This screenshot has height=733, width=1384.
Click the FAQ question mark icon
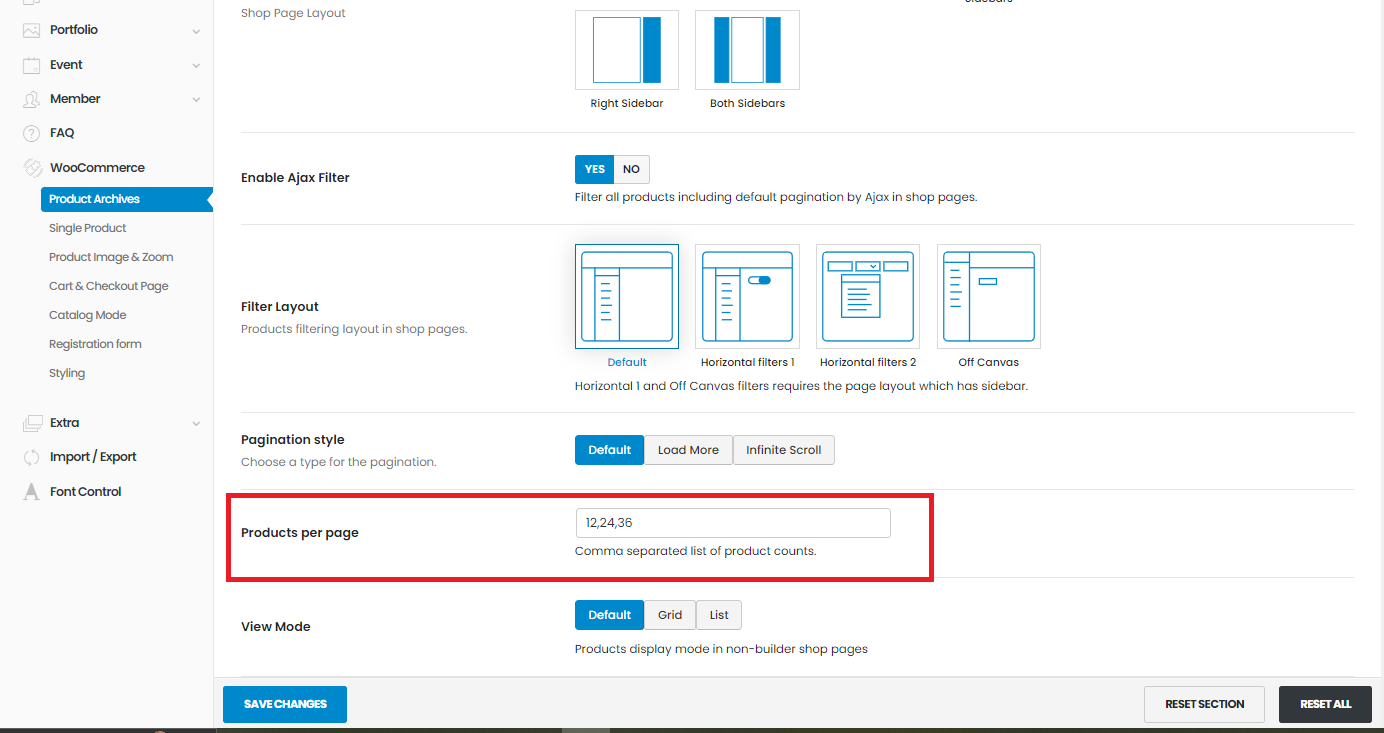[32, 133]
